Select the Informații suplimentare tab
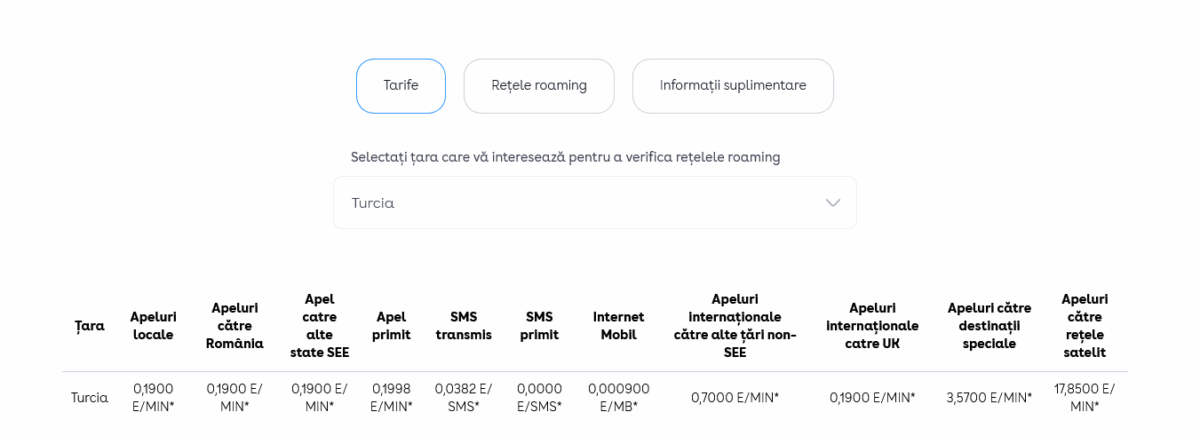This screenshot has height=436, width=1200. coord(733,86)
